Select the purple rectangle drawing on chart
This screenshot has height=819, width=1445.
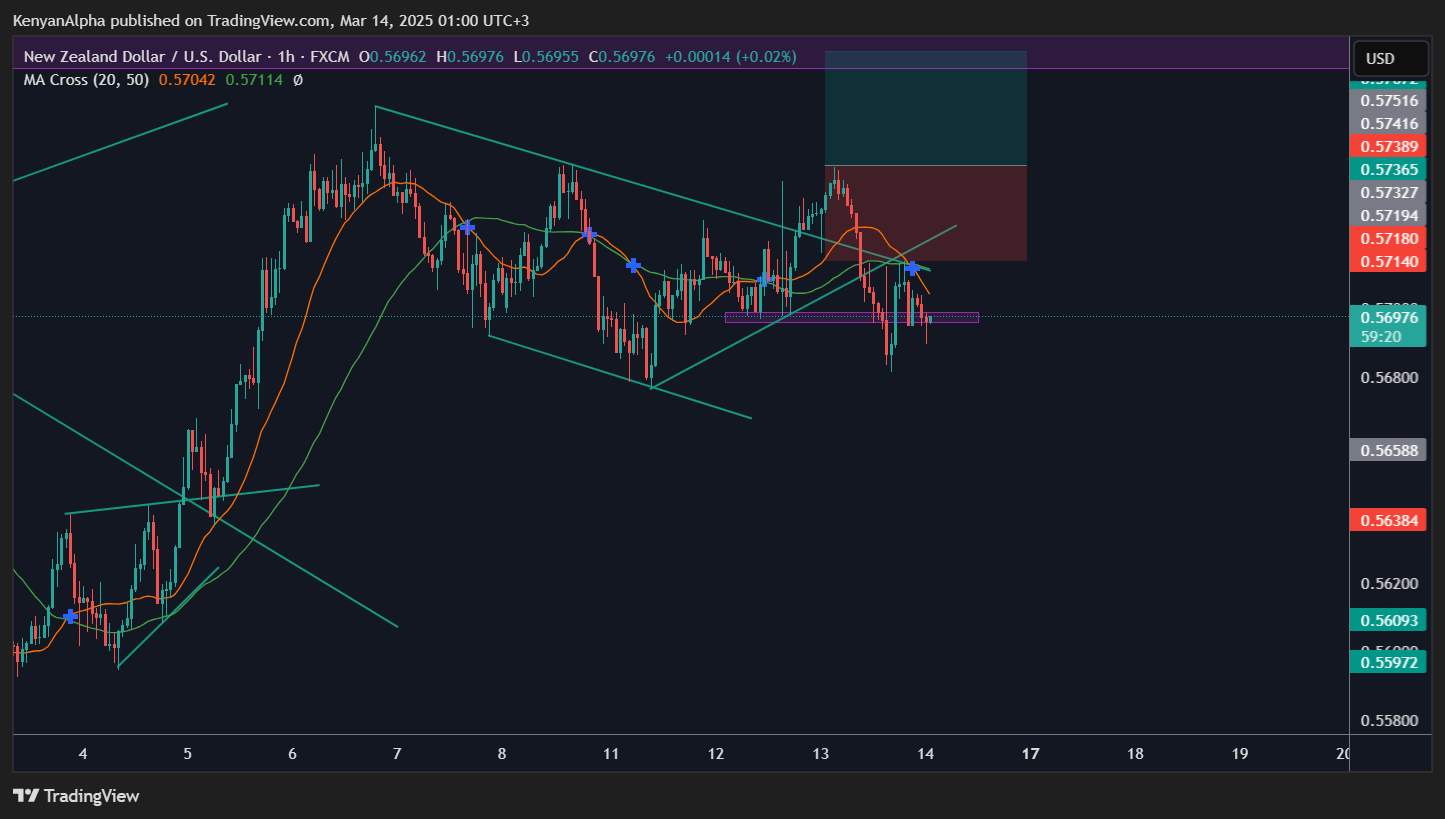(852, 318)
